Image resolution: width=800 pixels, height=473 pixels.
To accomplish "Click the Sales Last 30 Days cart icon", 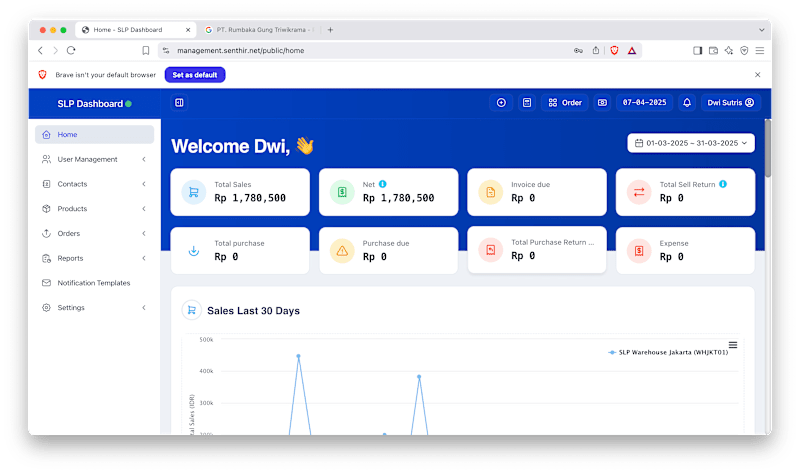I will pyautogui.click(x=192, y=310).
